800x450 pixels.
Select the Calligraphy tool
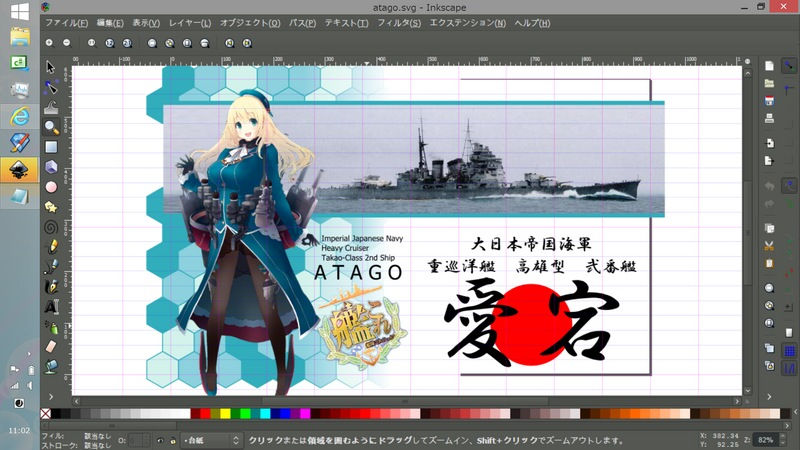pos(52,287)
